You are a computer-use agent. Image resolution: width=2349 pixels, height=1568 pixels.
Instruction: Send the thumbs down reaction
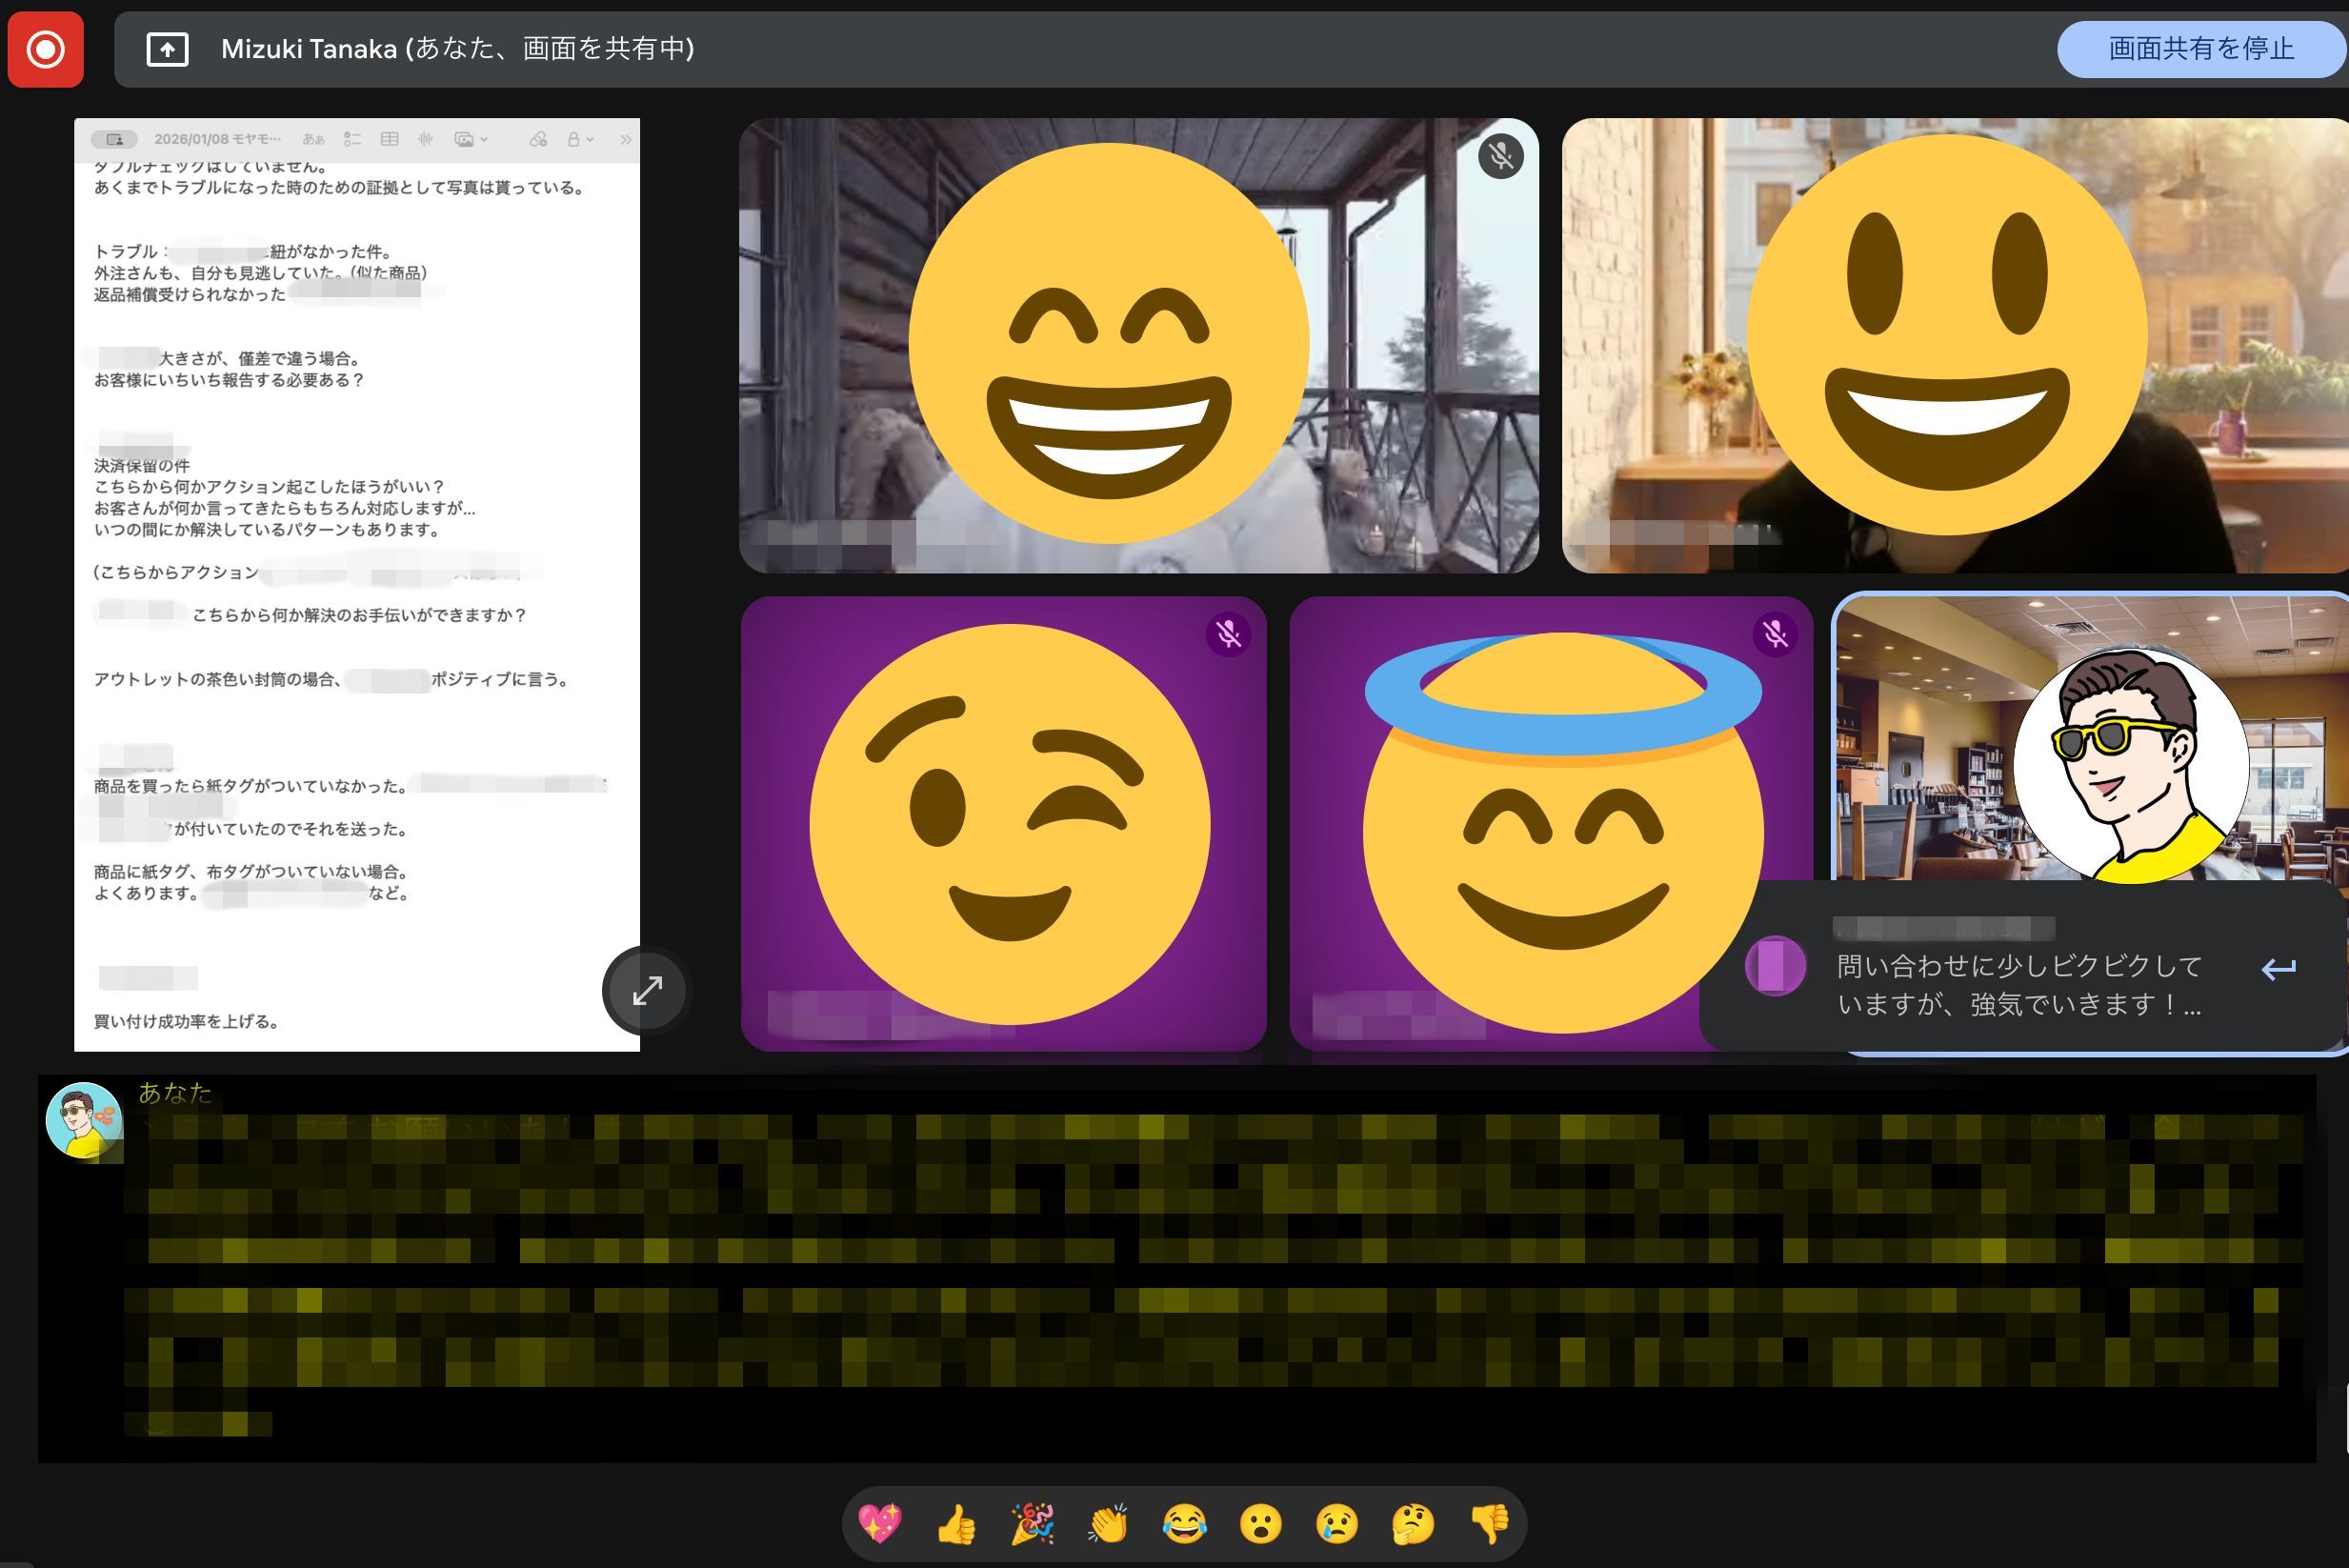click(x=1490, y=1524)
